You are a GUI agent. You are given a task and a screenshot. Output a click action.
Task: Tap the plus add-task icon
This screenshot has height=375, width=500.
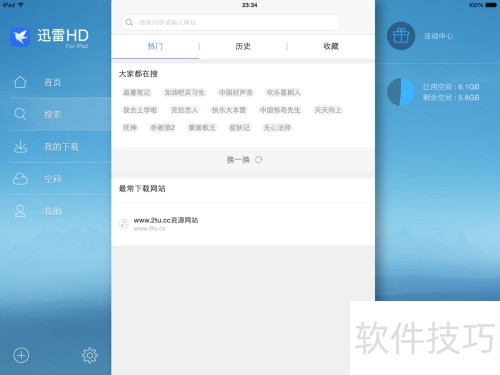click(21, 355)
